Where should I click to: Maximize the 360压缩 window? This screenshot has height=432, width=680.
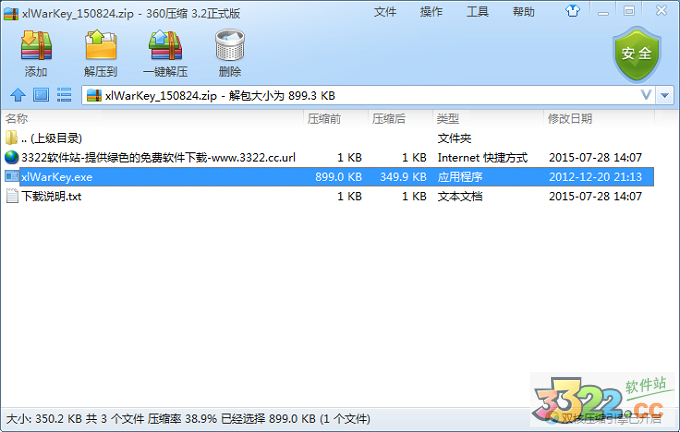629,11
